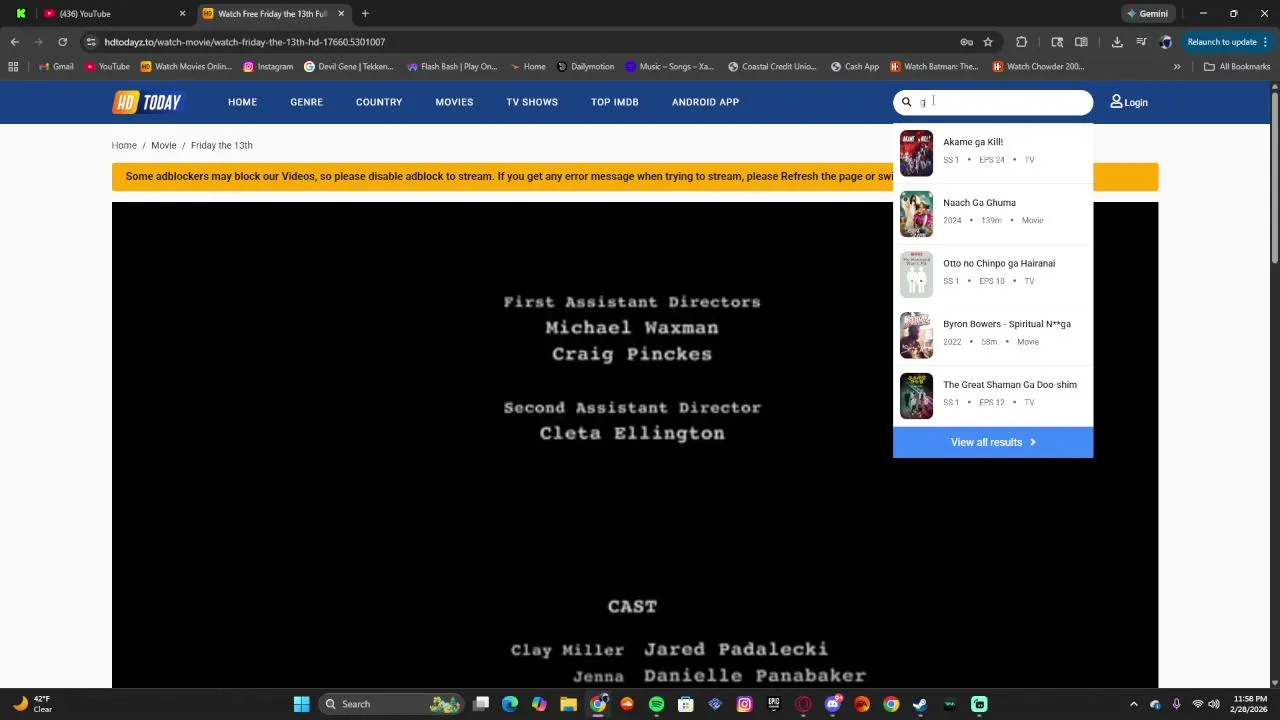Open Microsoft Edge from the taskbar
The height and width of the screenshot is (720, 1280).
pos(510,704)
